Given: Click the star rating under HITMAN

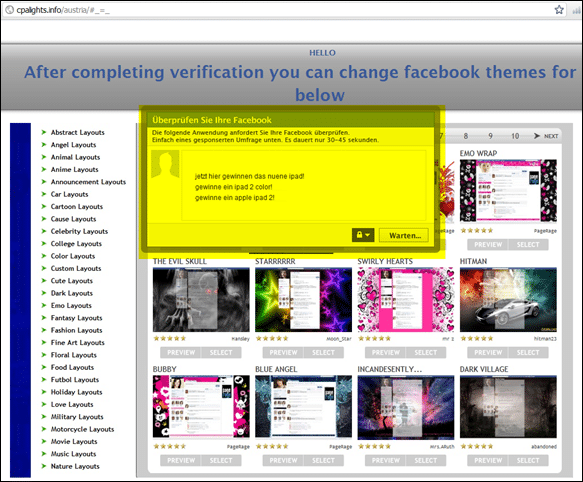Looking at the screenshot, I should (477, 338).
